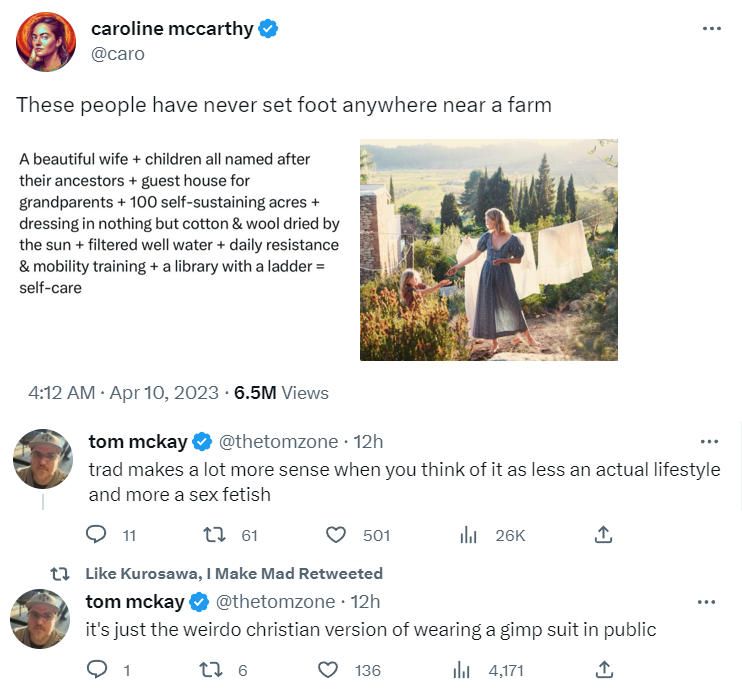Reply to the gimp suit tweet
Image resolution: width=742 pixels, height=692 pixels.
[97, 669]
